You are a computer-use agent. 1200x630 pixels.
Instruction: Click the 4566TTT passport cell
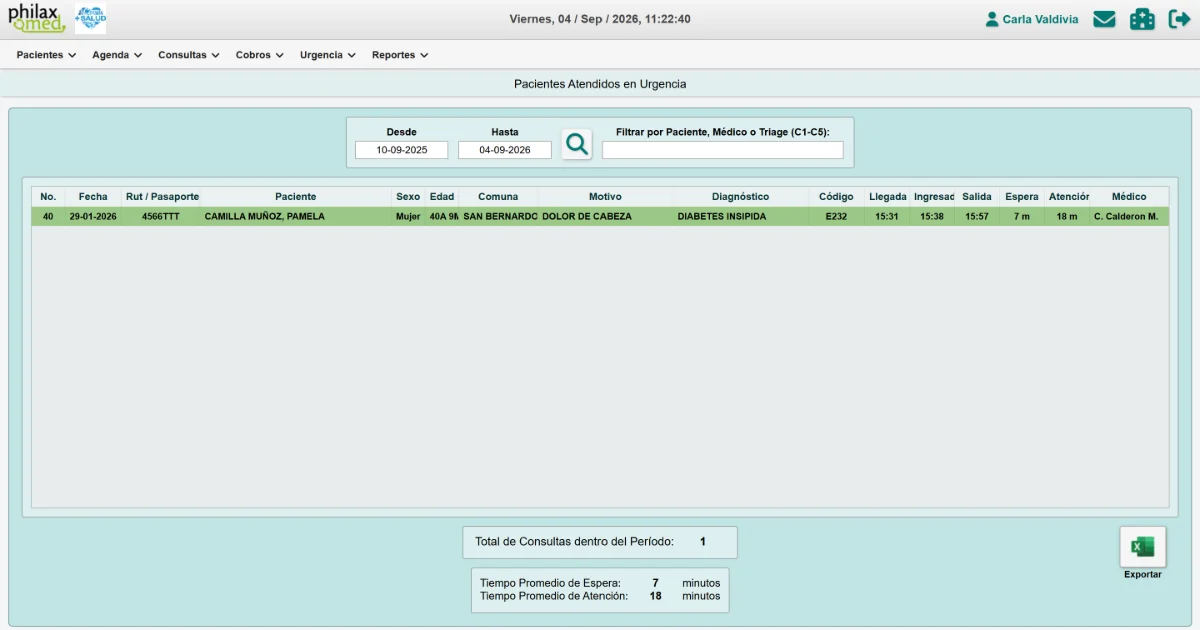tap(161, 216)
